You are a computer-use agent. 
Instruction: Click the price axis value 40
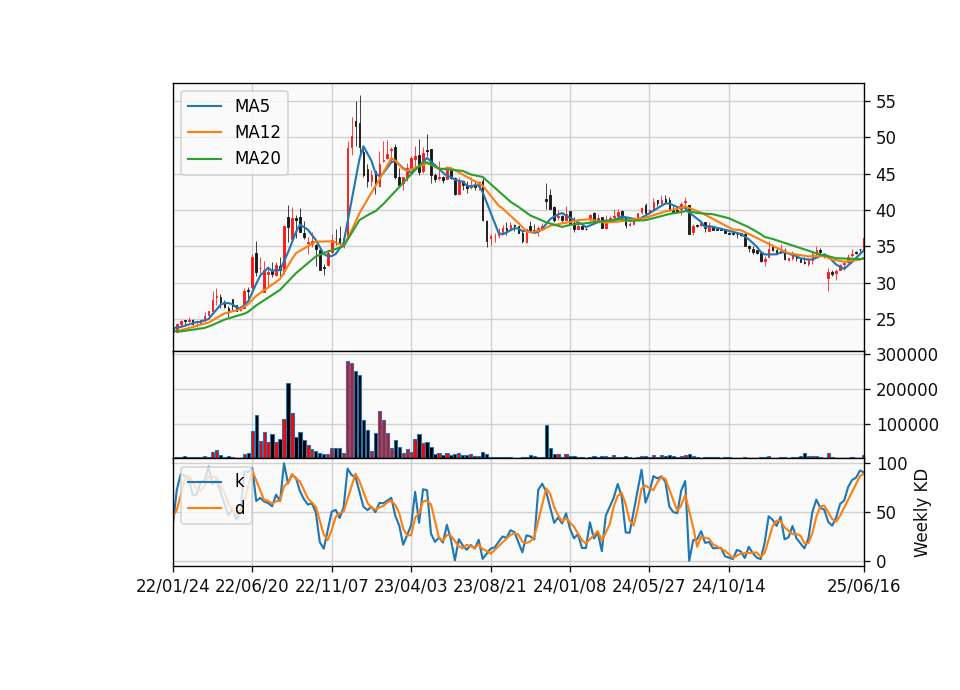[885, 211]
